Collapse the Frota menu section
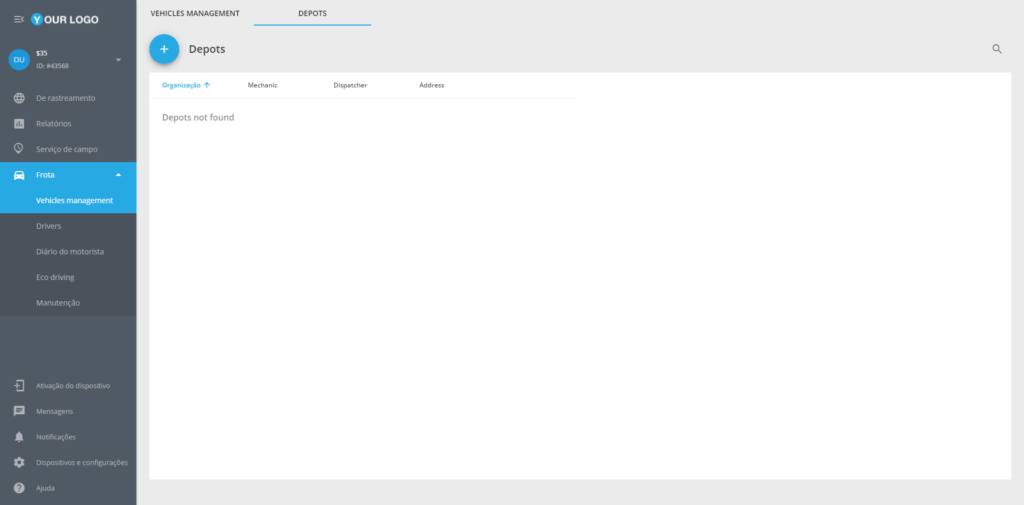 pos(118,175)
